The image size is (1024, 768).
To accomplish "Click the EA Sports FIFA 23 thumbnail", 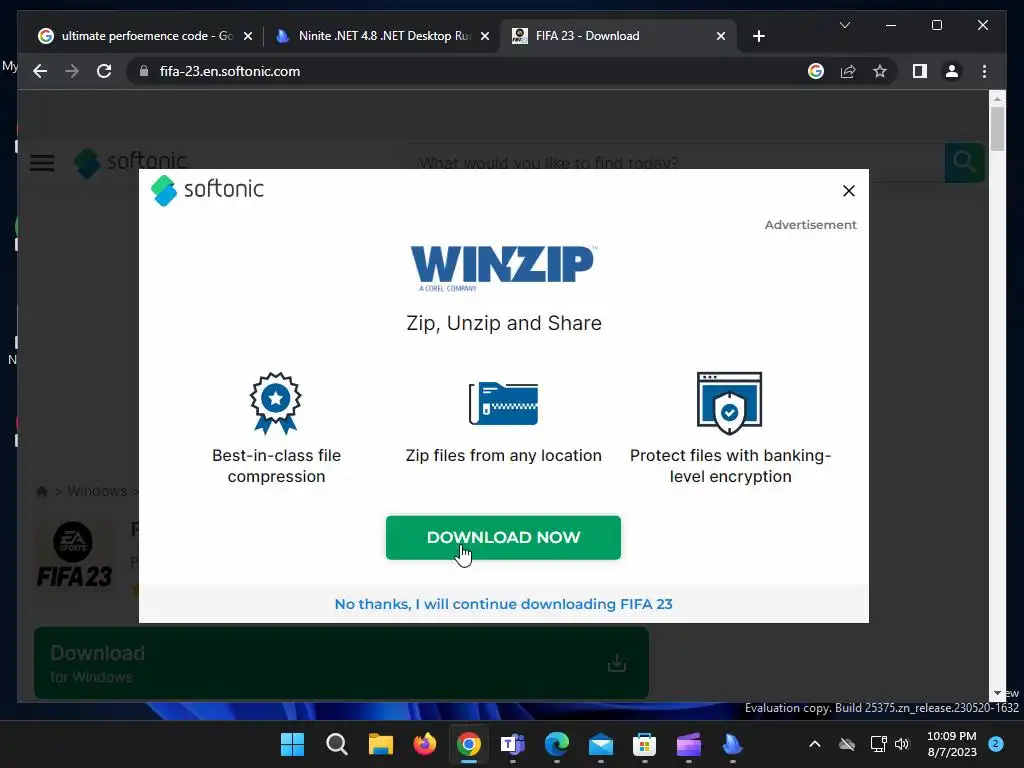I will [x=74, y=554].
